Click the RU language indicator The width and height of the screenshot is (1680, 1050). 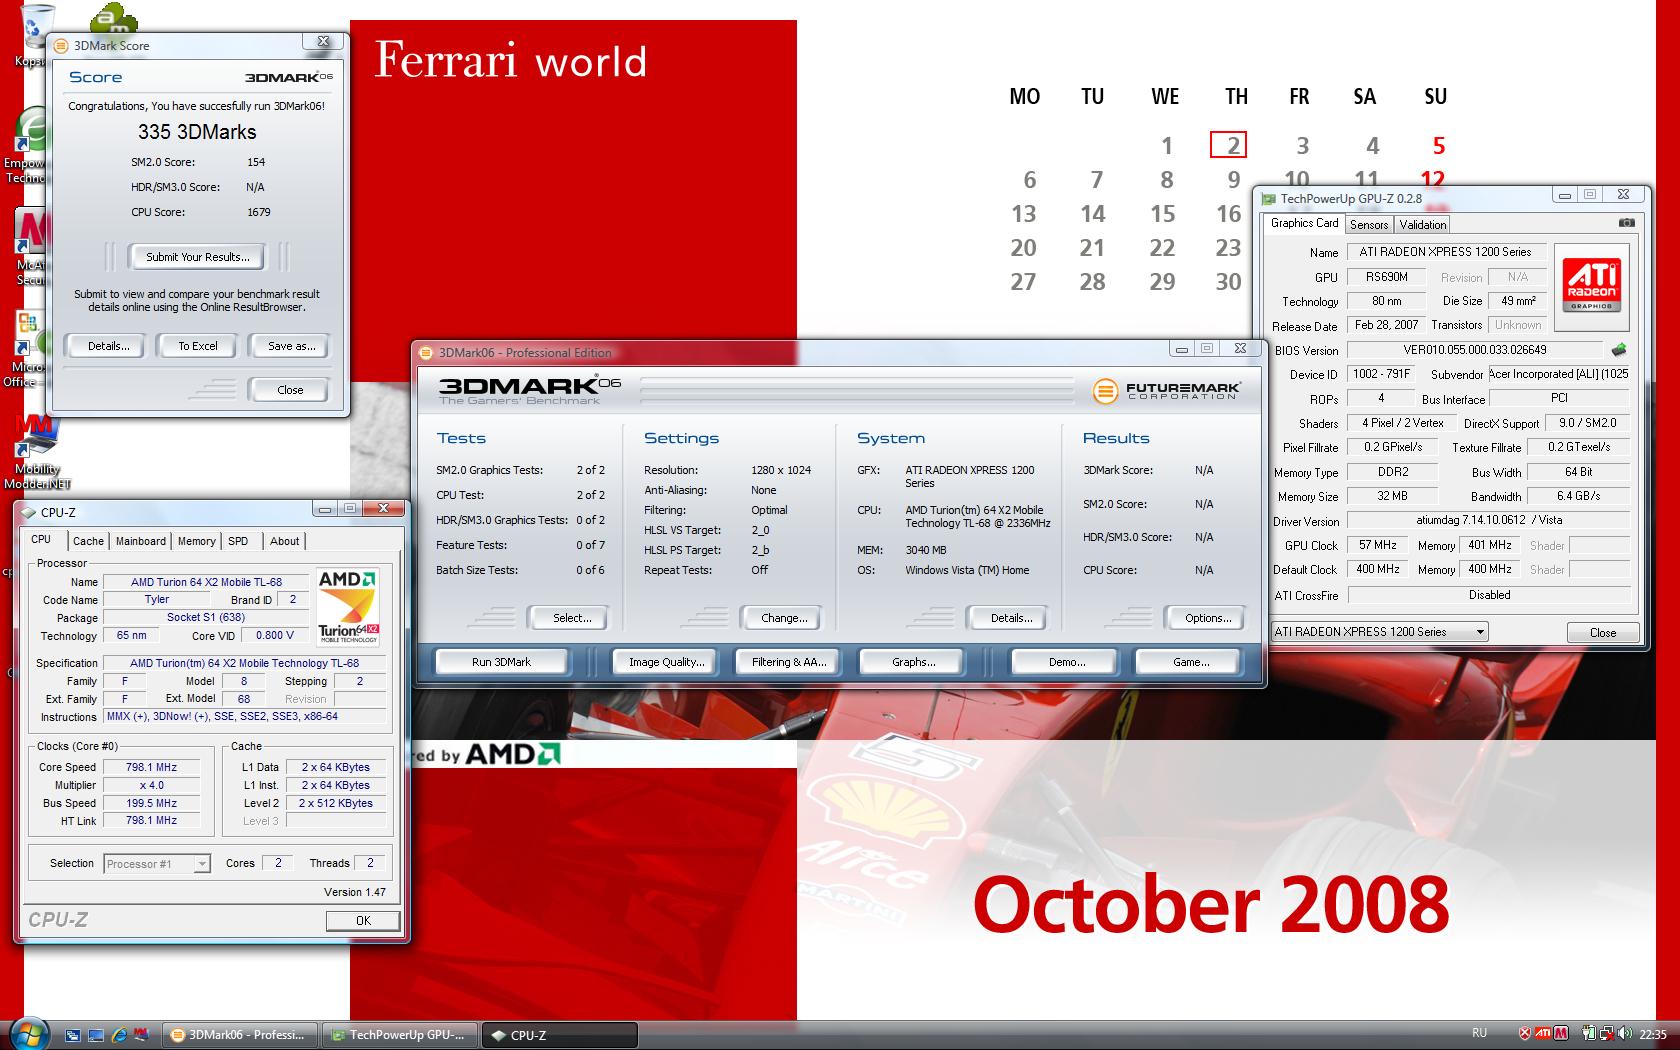[x=1479, y=1033]
